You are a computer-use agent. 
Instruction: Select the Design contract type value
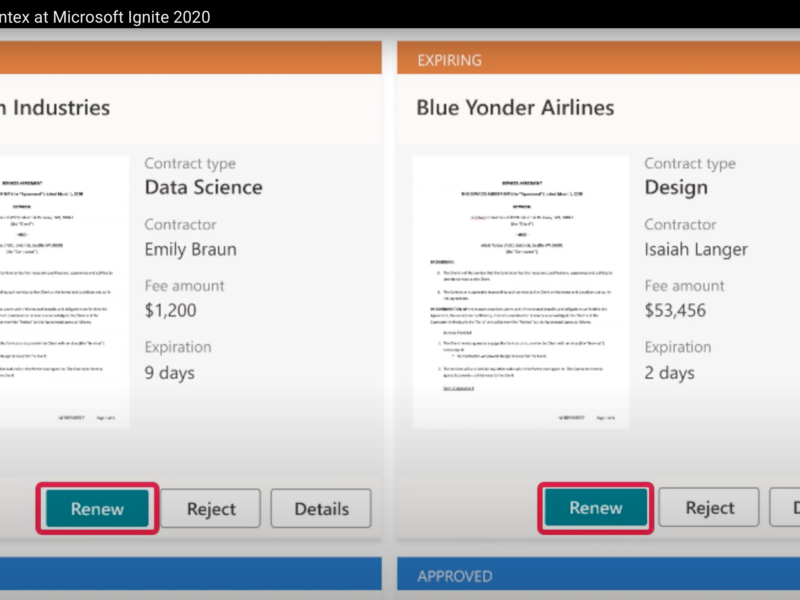point(676,188)
